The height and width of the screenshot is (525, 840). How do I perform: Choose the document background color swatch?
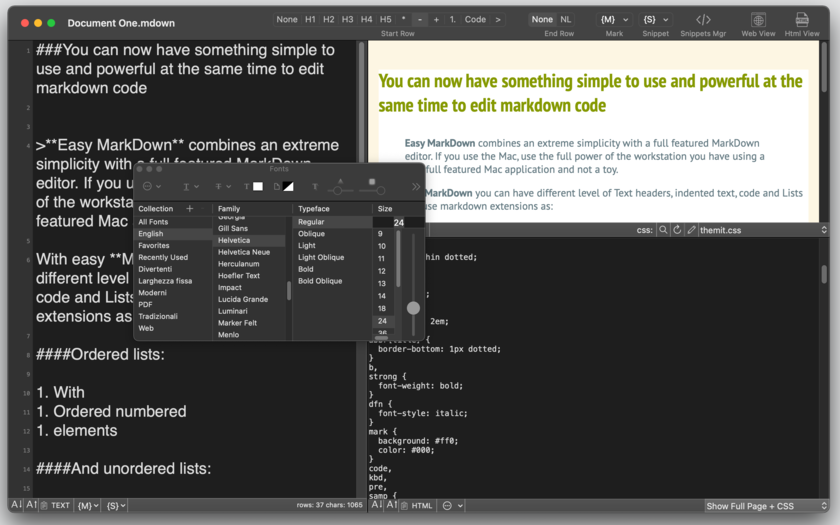point(288,186)
